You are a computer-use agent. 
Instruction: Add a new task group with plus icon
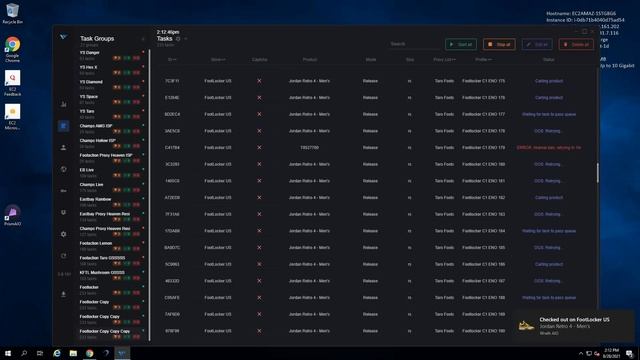(143, 39)
